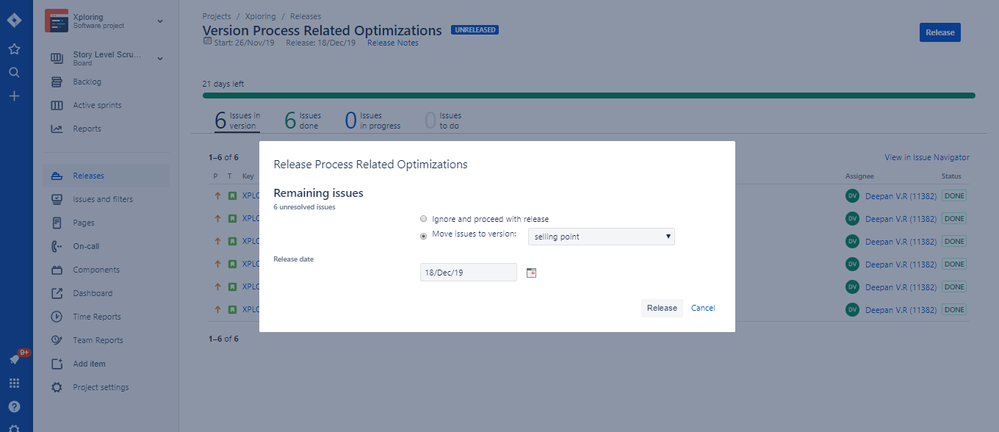Expand the Xploring project chevron
This screenshot has width=999, height=432.
tap(160, 21)
